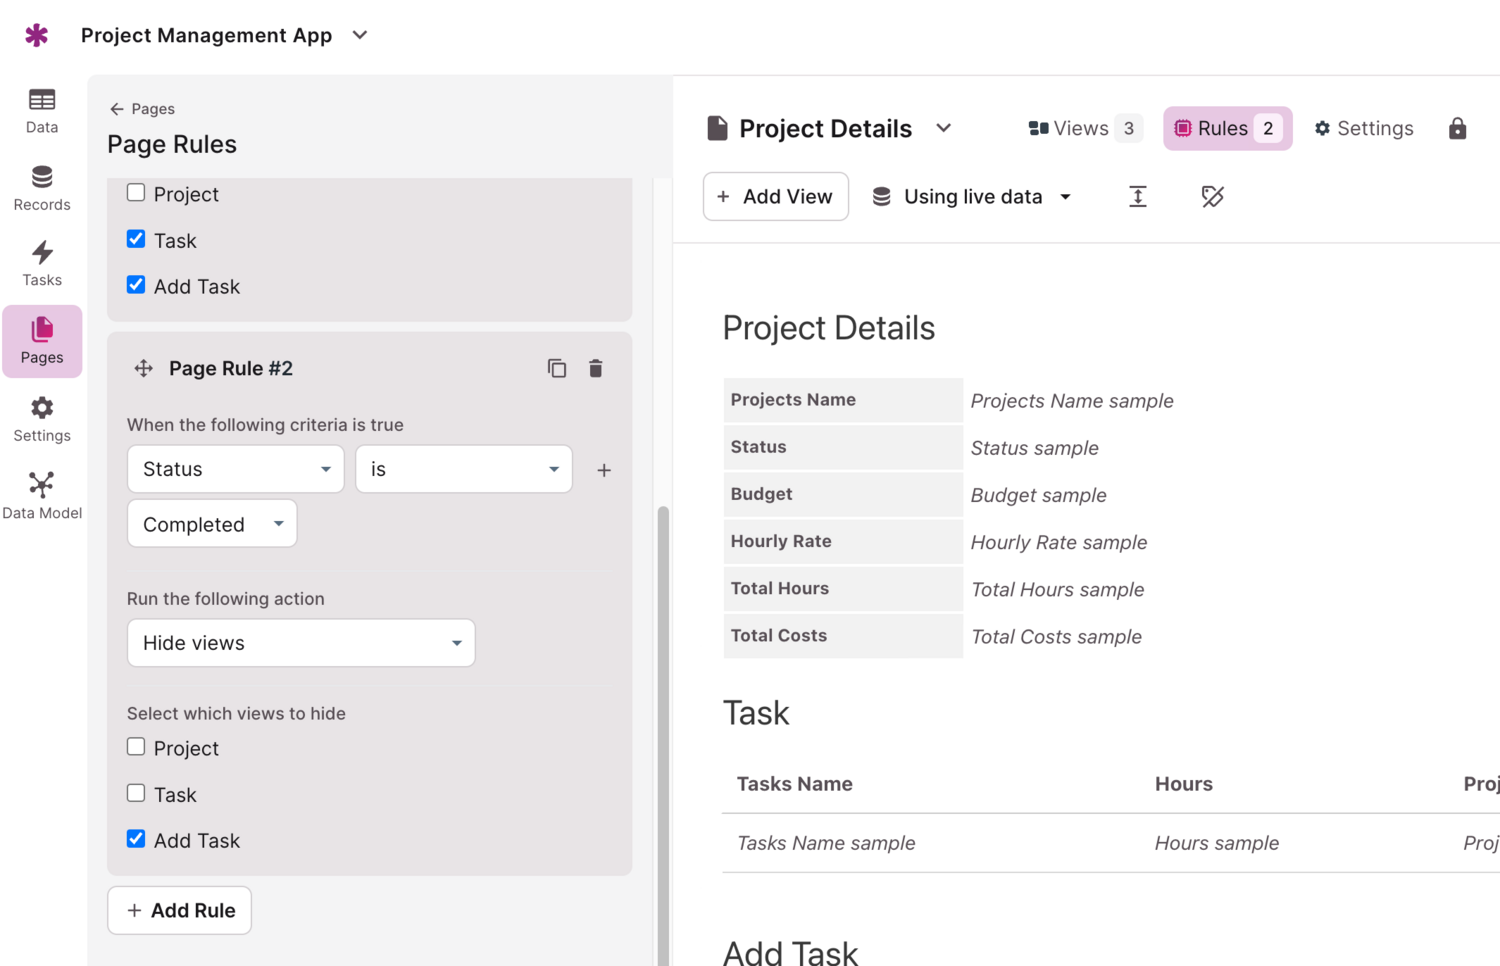Screen dimensions: 1500x966
Task: Toggle the design brush-off icon
Action: [1212, 197]
